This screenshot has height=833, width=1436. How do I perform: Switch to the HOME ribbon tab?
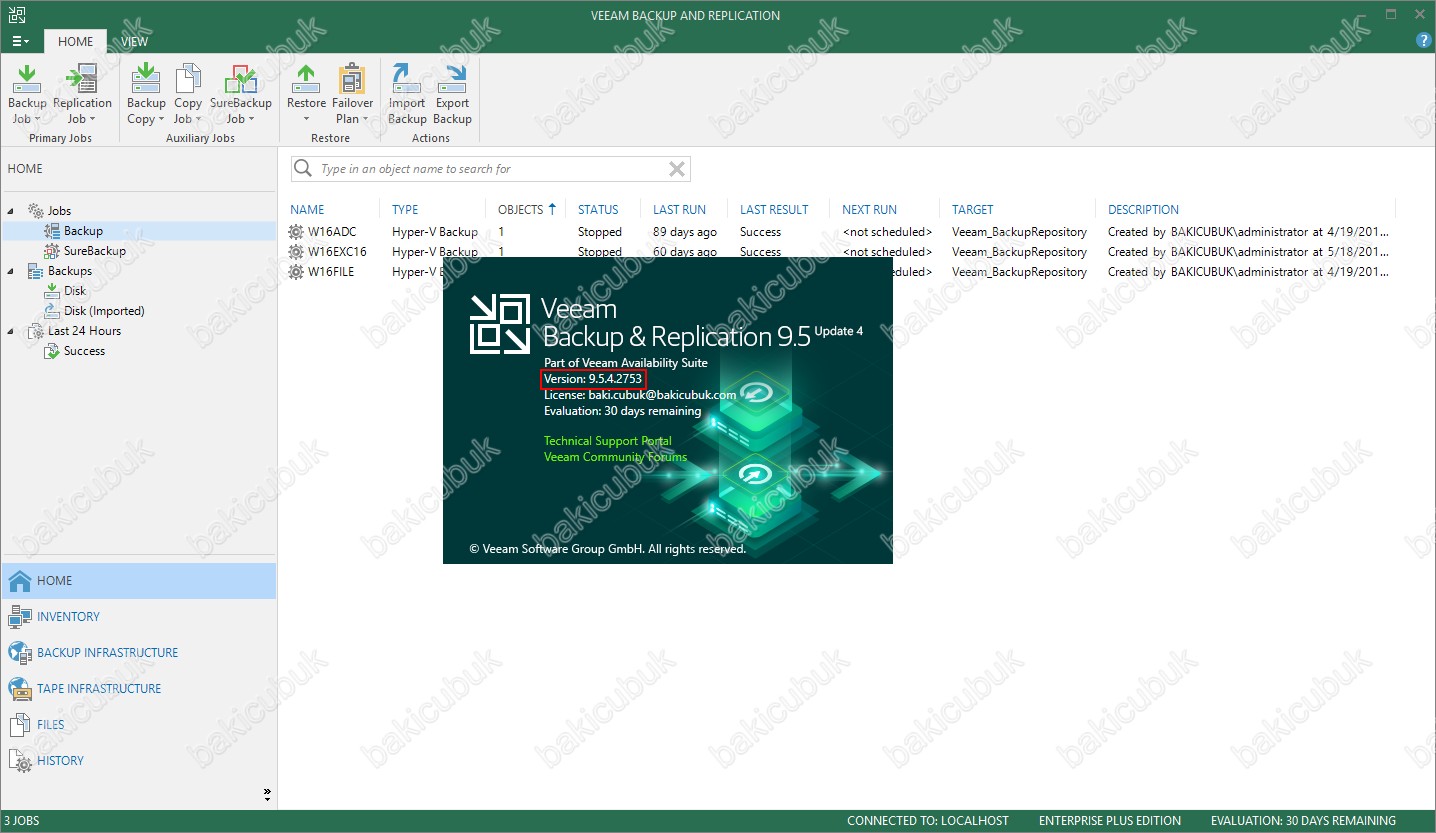point(75,41)
